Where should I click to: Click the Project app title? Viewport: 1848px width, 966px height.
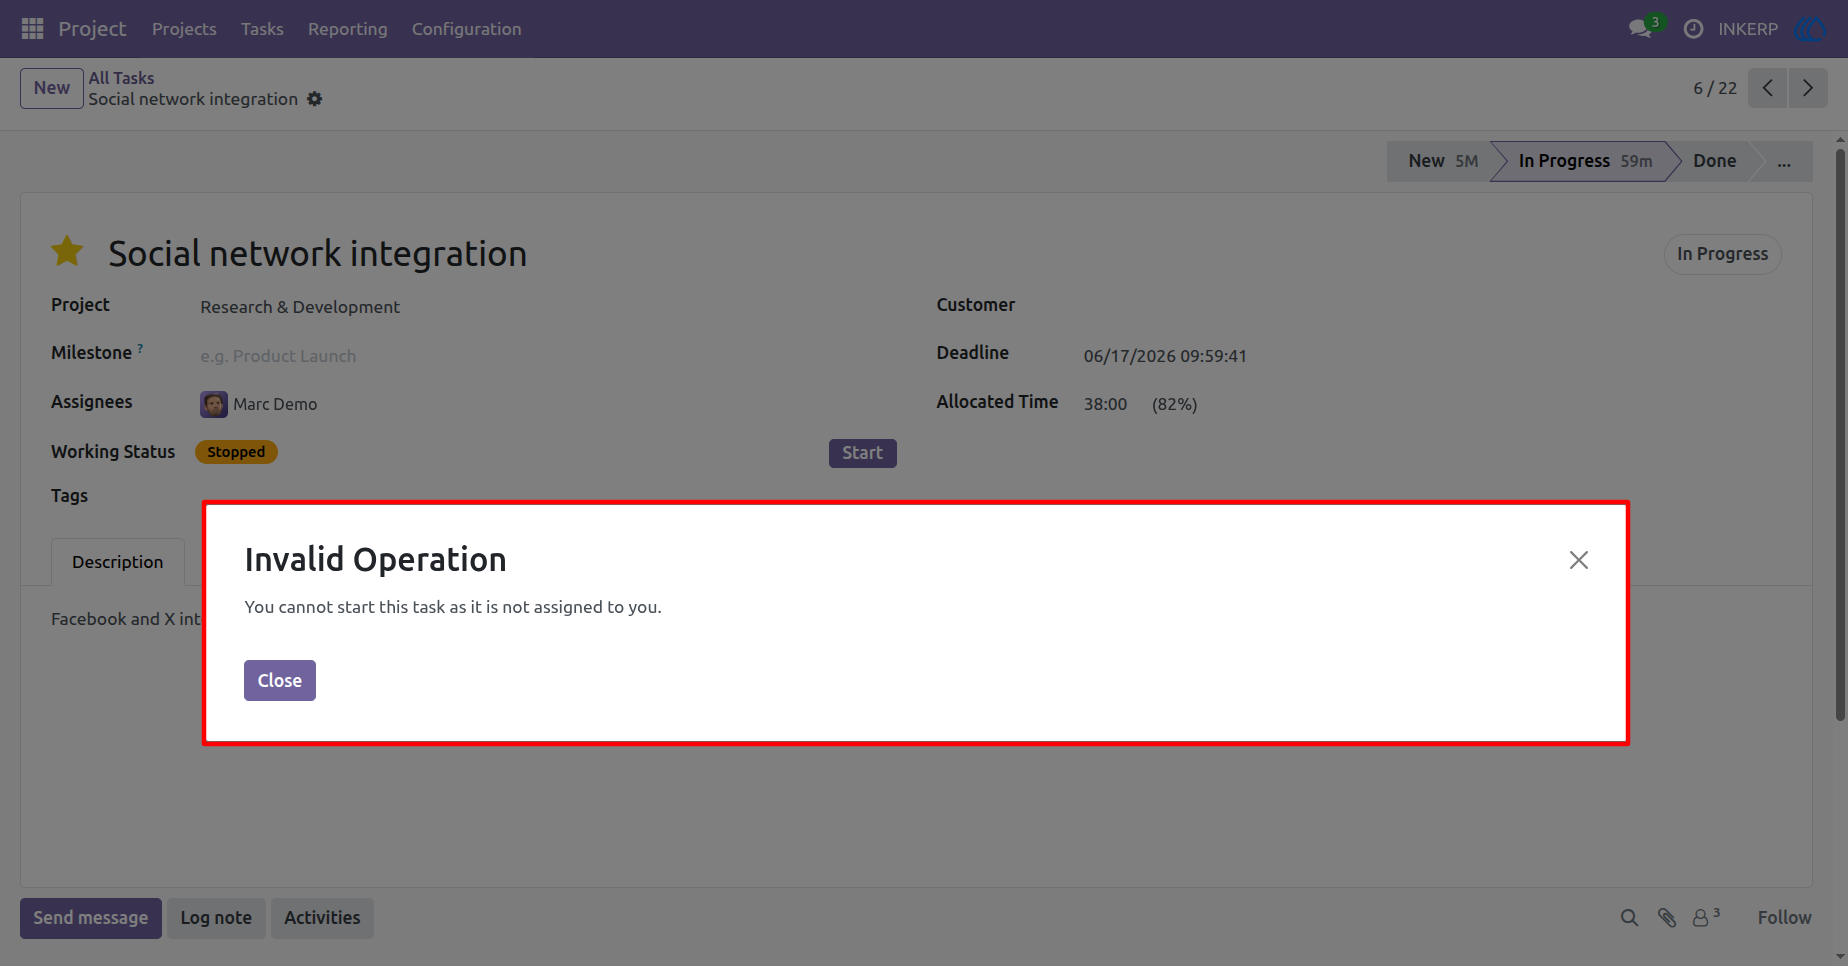tap(92, 29)
